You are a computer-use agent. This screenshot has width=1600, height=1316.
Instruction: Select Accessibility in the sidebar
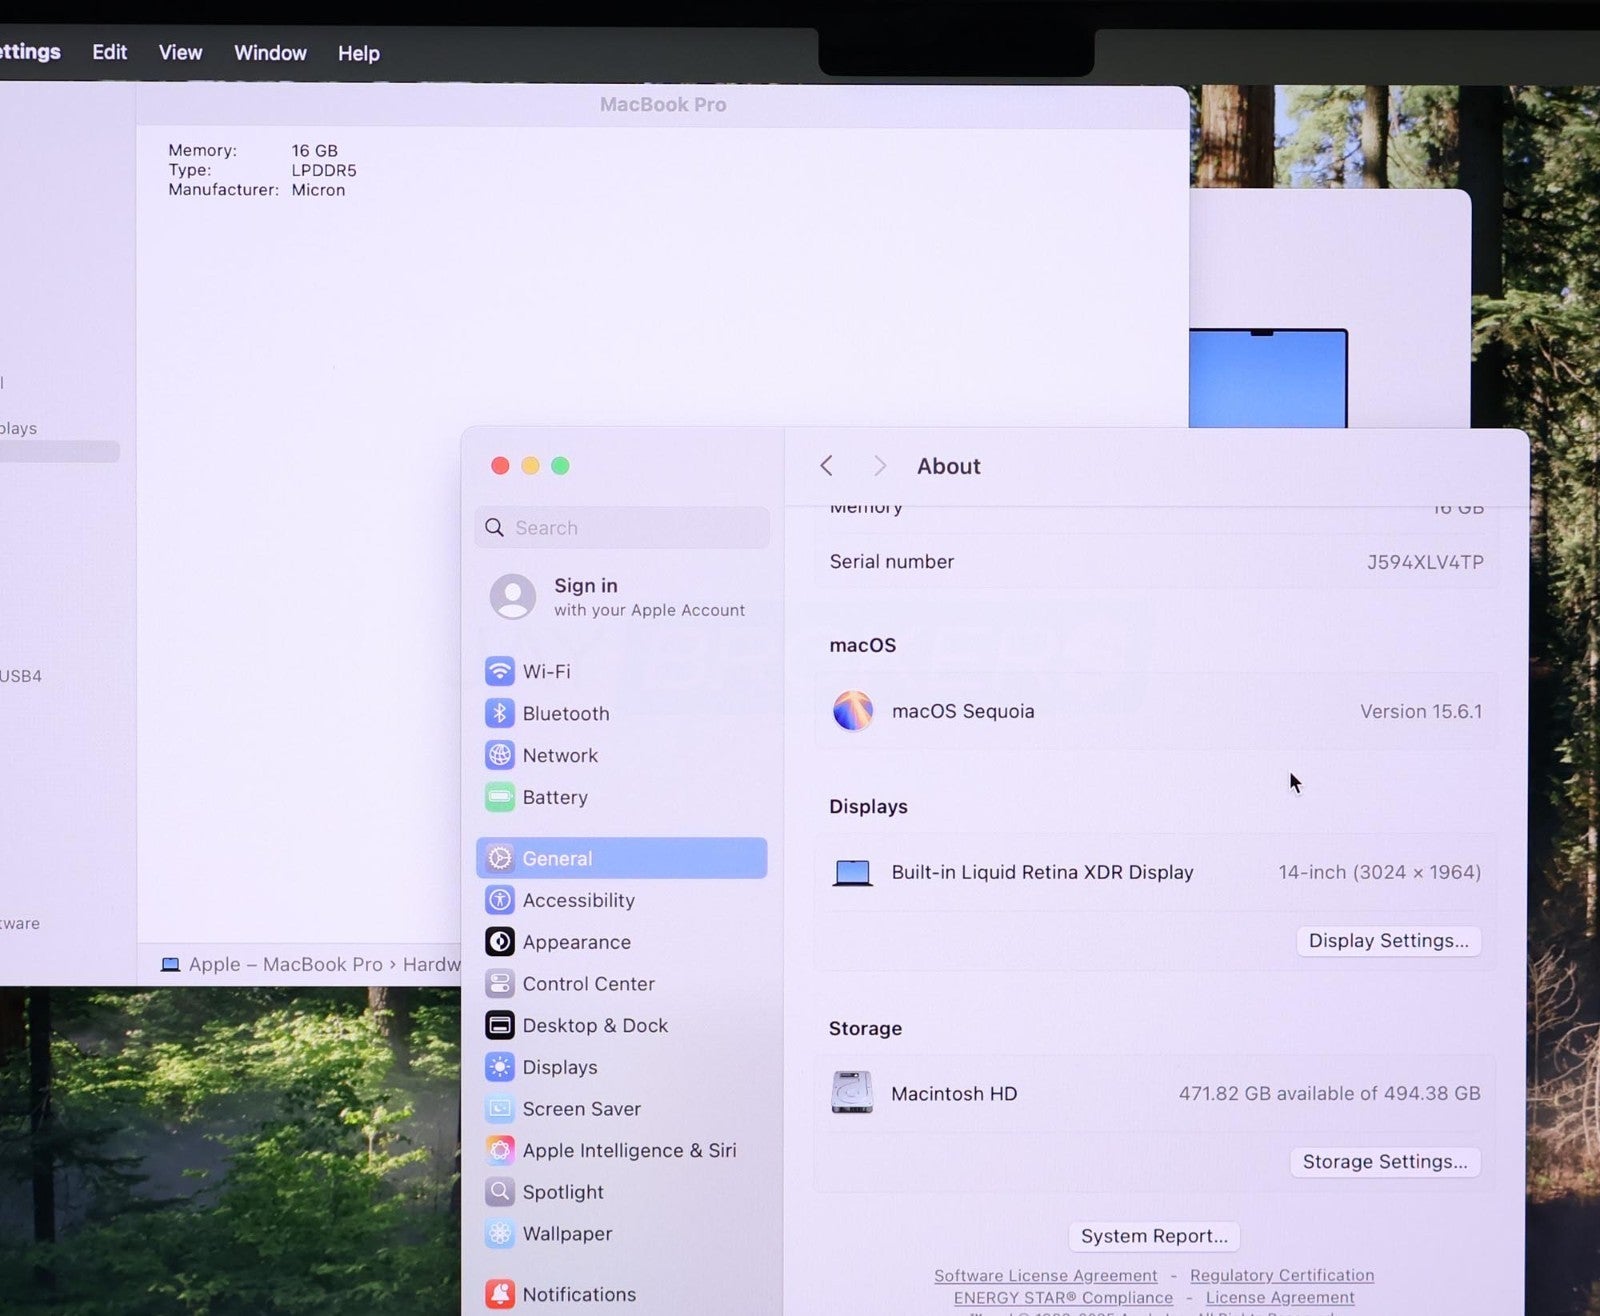(578, 900)
